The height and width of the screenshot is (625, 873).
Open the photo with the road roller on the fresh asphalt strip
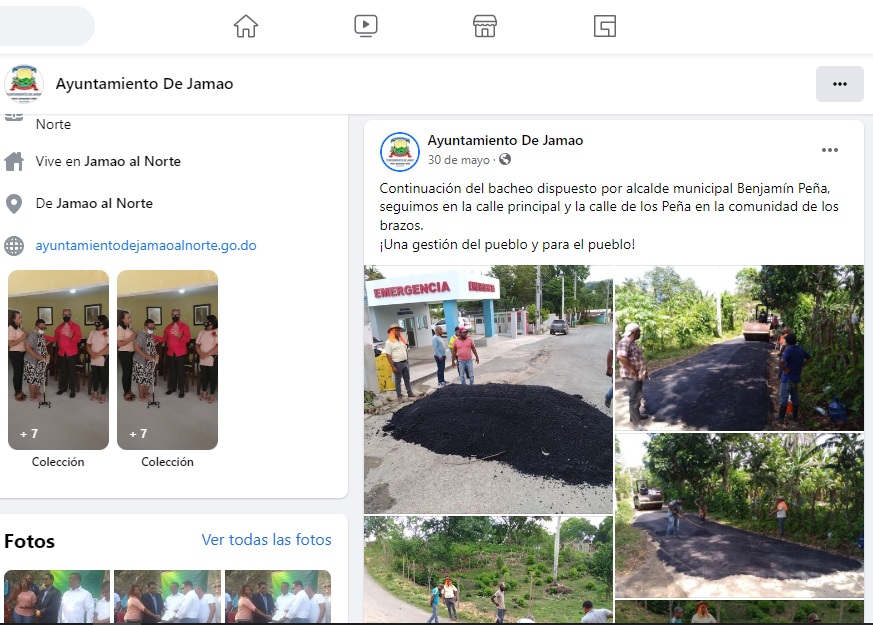[739, 348]
